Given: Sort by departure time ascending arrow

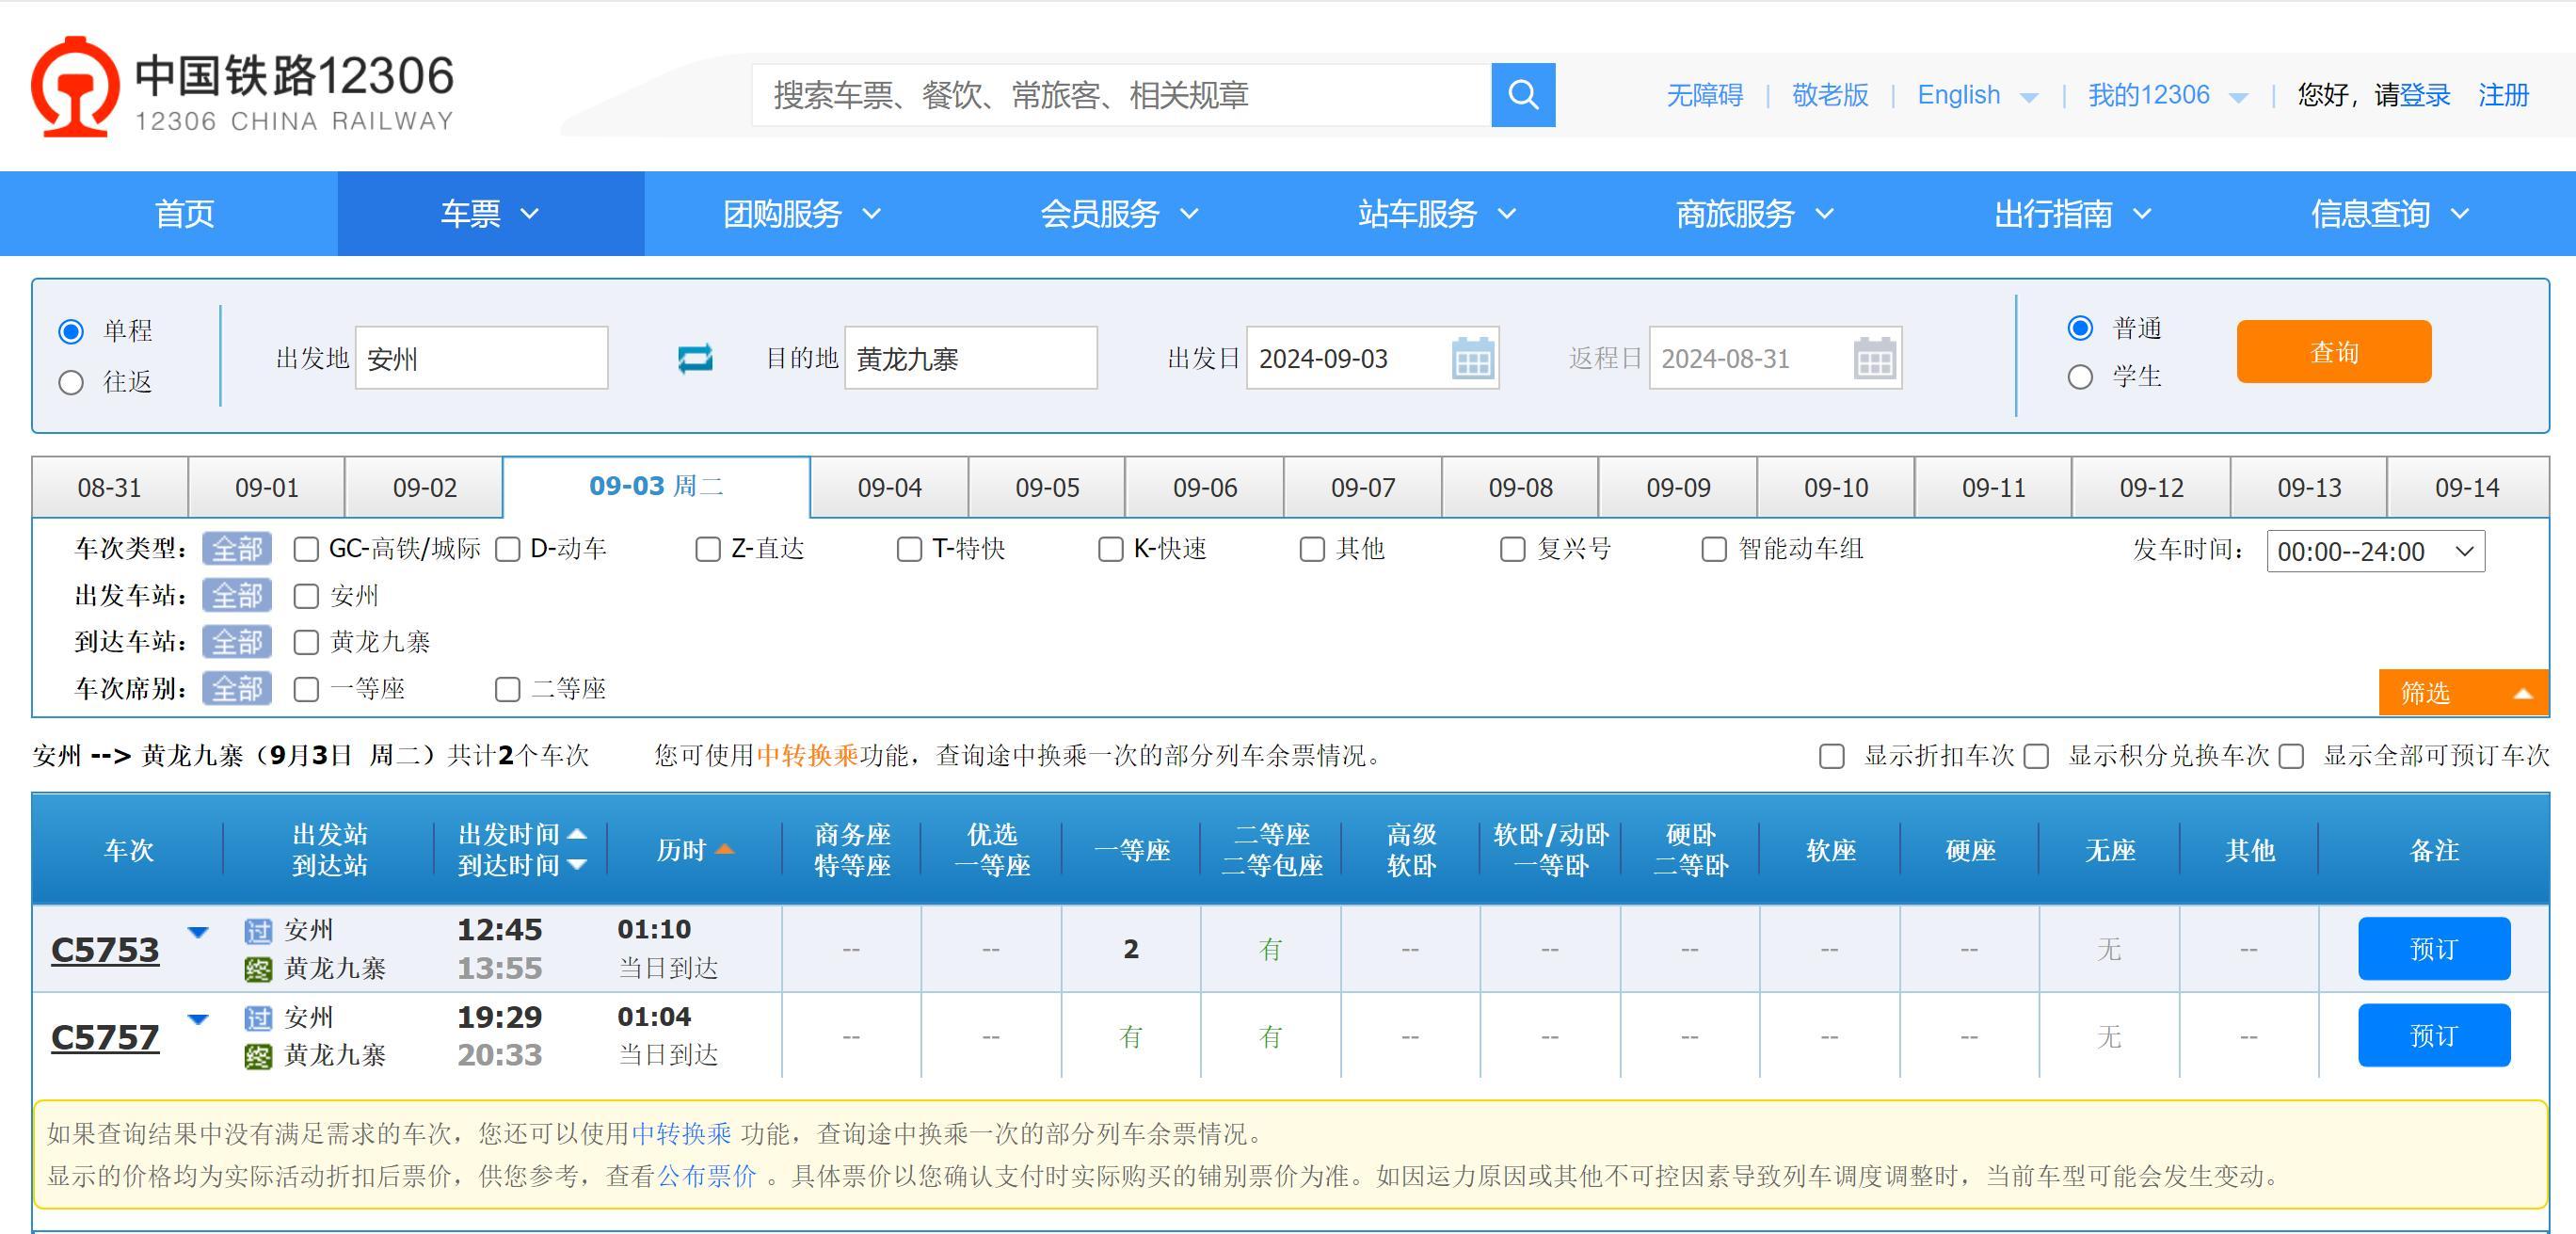Looking at the screenshot, I should click(577, 833).
